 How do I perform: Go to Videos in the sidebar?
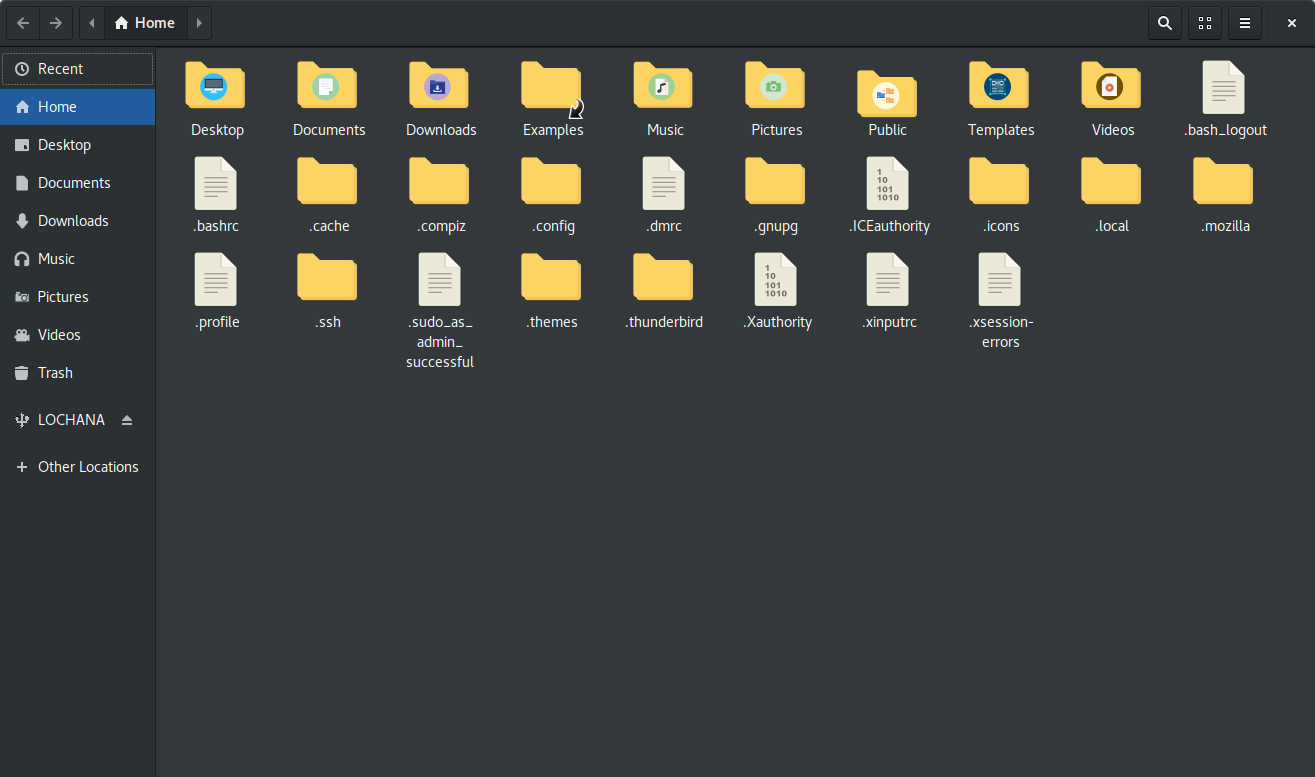77,335
